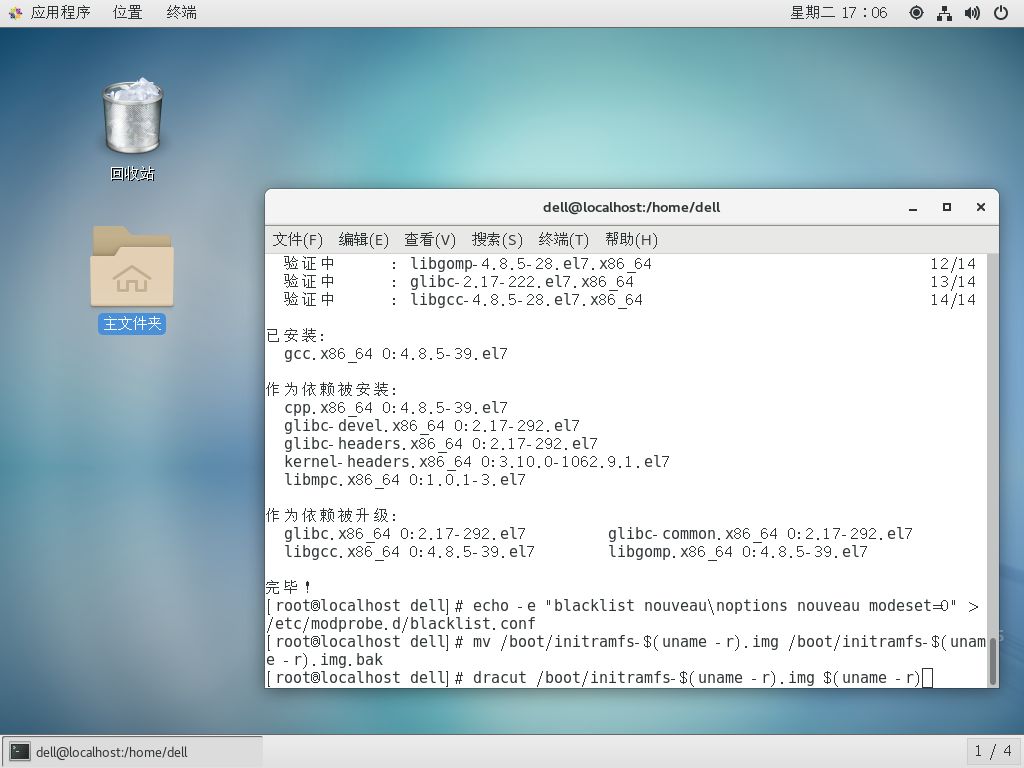Open the terminal 编辑(E) menu

coord(364,240)
